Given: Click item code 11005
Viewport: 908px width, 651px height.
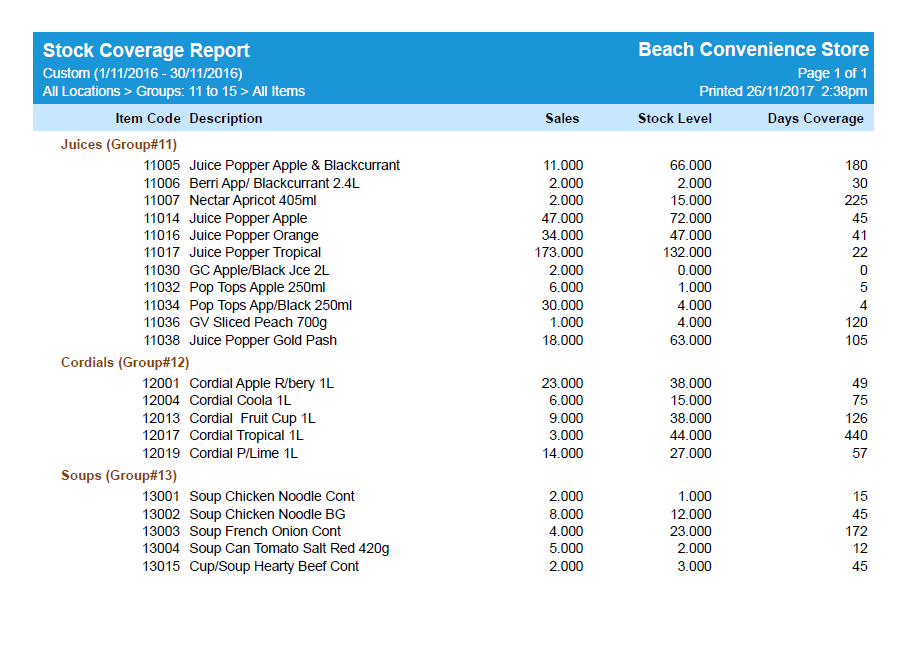Looking at the screenshot, I should click(x=161, y=166).
